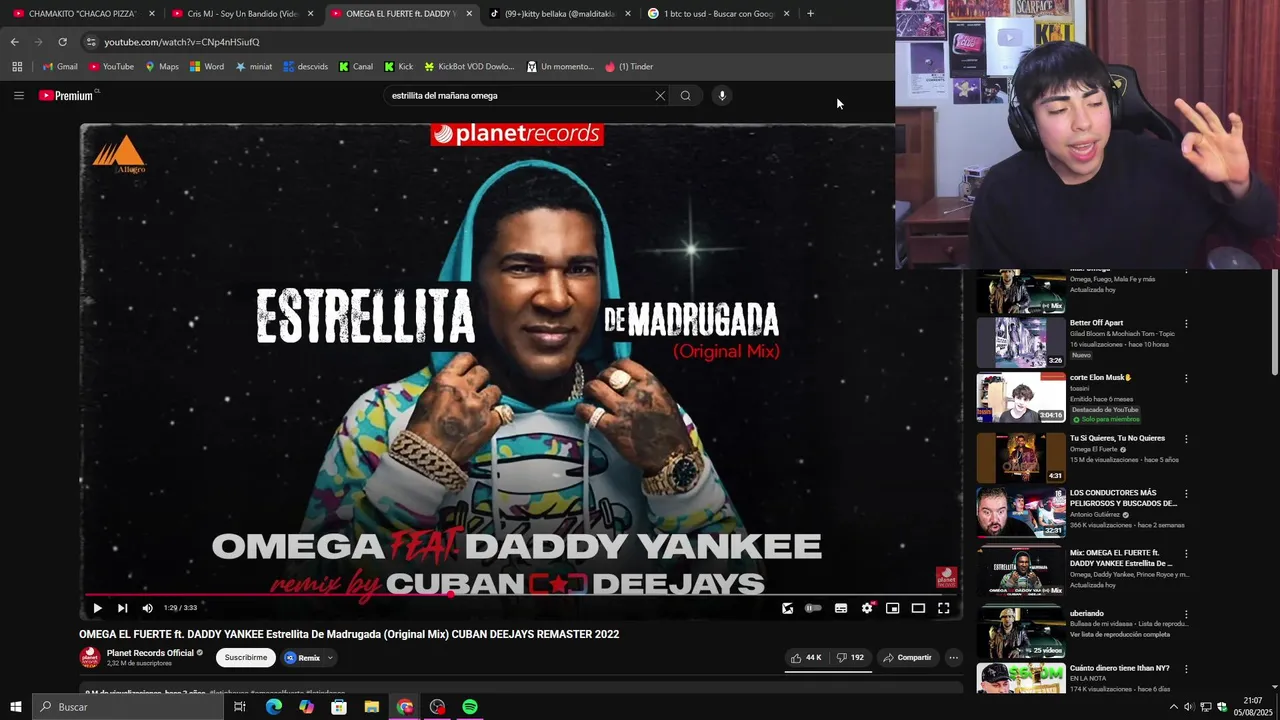Open player settings gear

pyautogui.click(x=867, y=608)
